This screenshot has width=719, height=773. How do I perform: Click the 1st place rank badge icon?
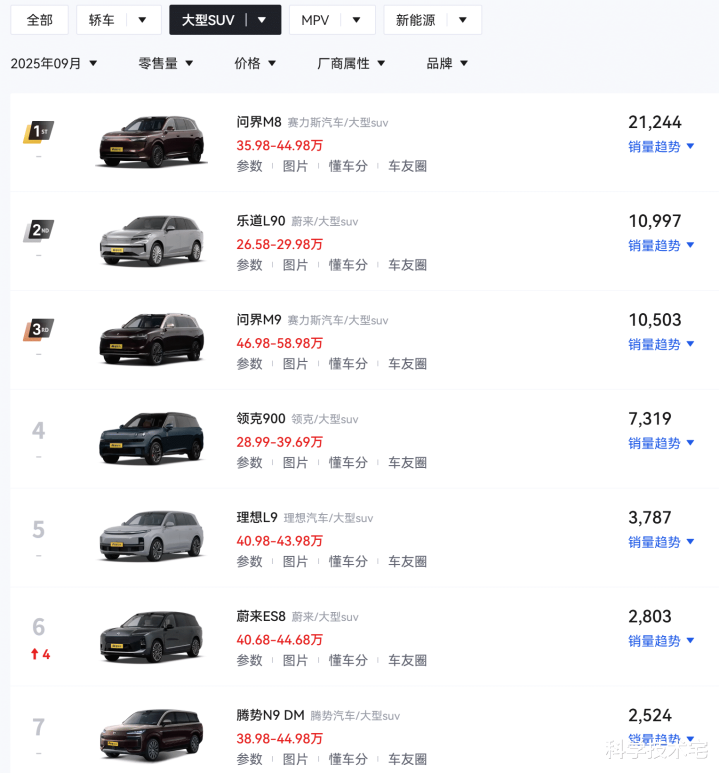[39, 132]
